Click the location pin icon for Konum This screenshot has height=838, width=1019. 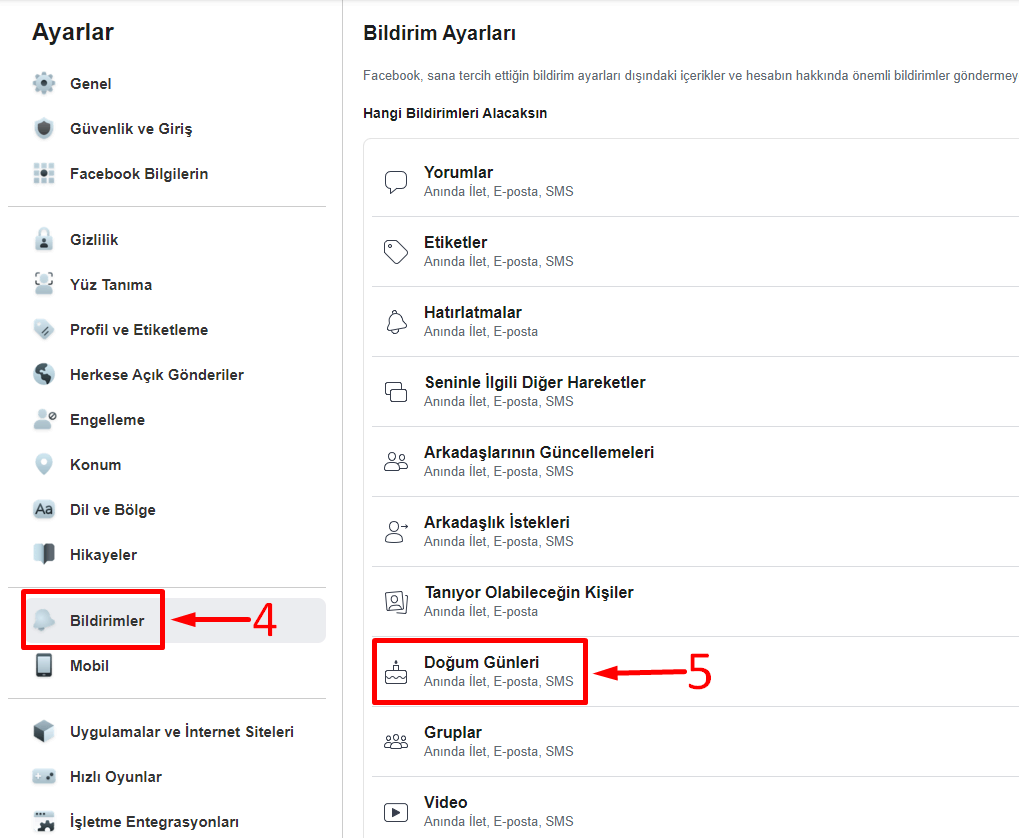tap(44, 465)
